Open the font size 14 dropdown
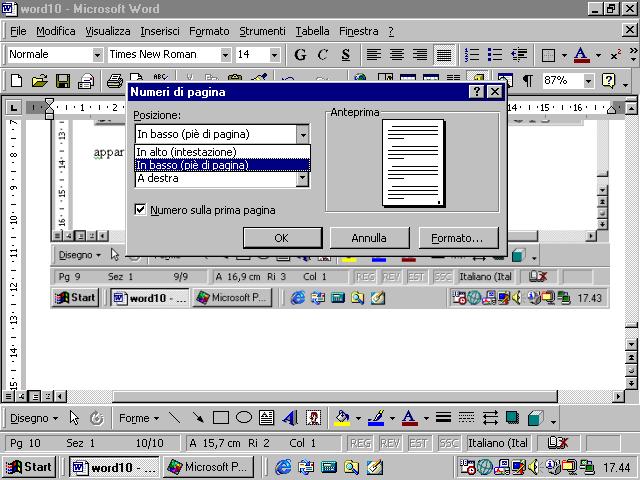Screen dimensions: 640x480 point(274,55)
